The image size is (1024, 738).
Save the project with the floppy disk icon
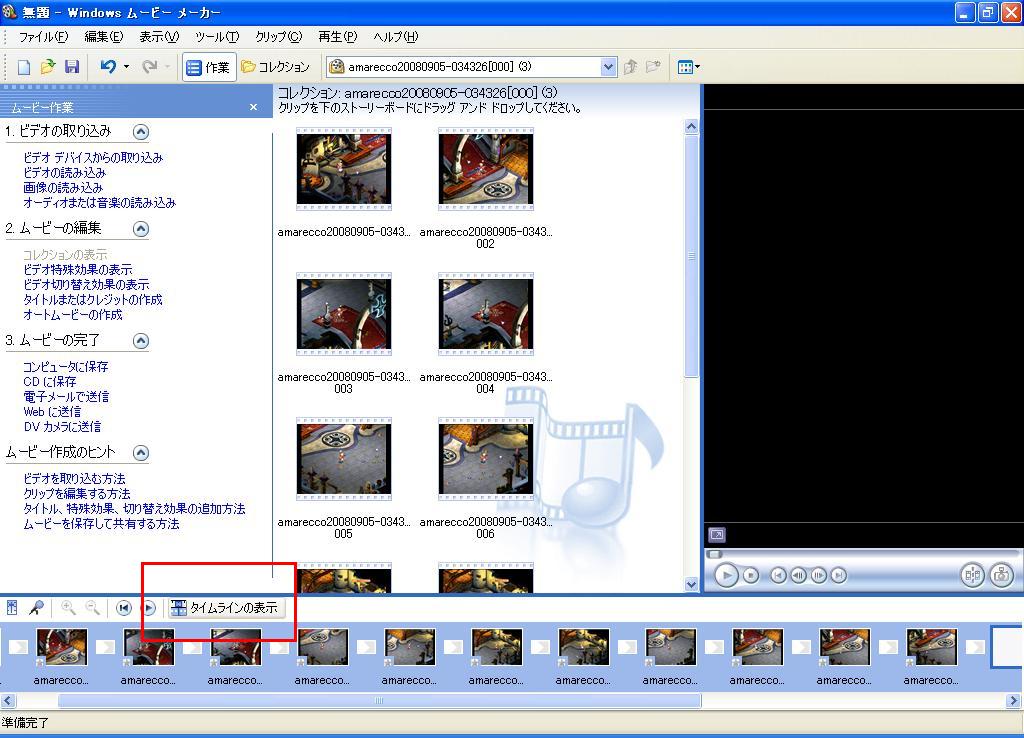click(x=72, y=67)
